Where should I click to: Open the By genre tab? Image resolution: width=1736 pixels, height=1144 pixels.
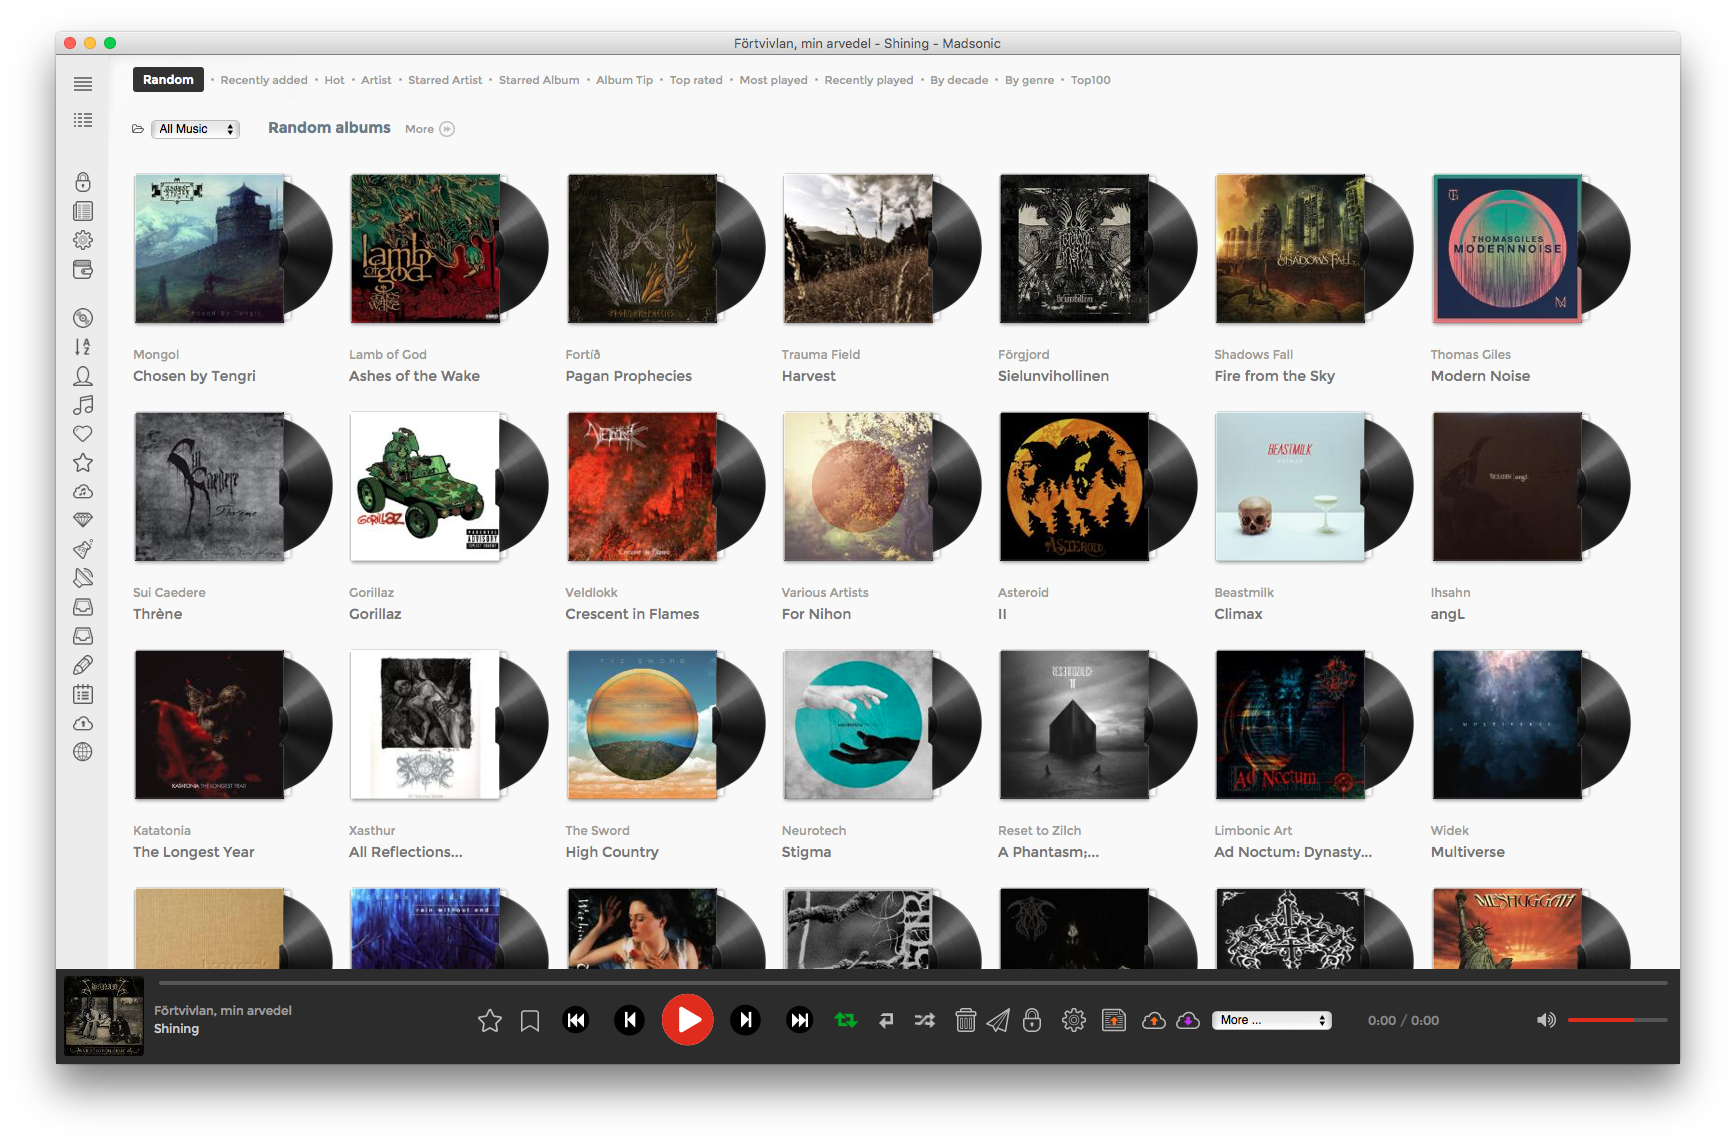(x=1029, y=80)
